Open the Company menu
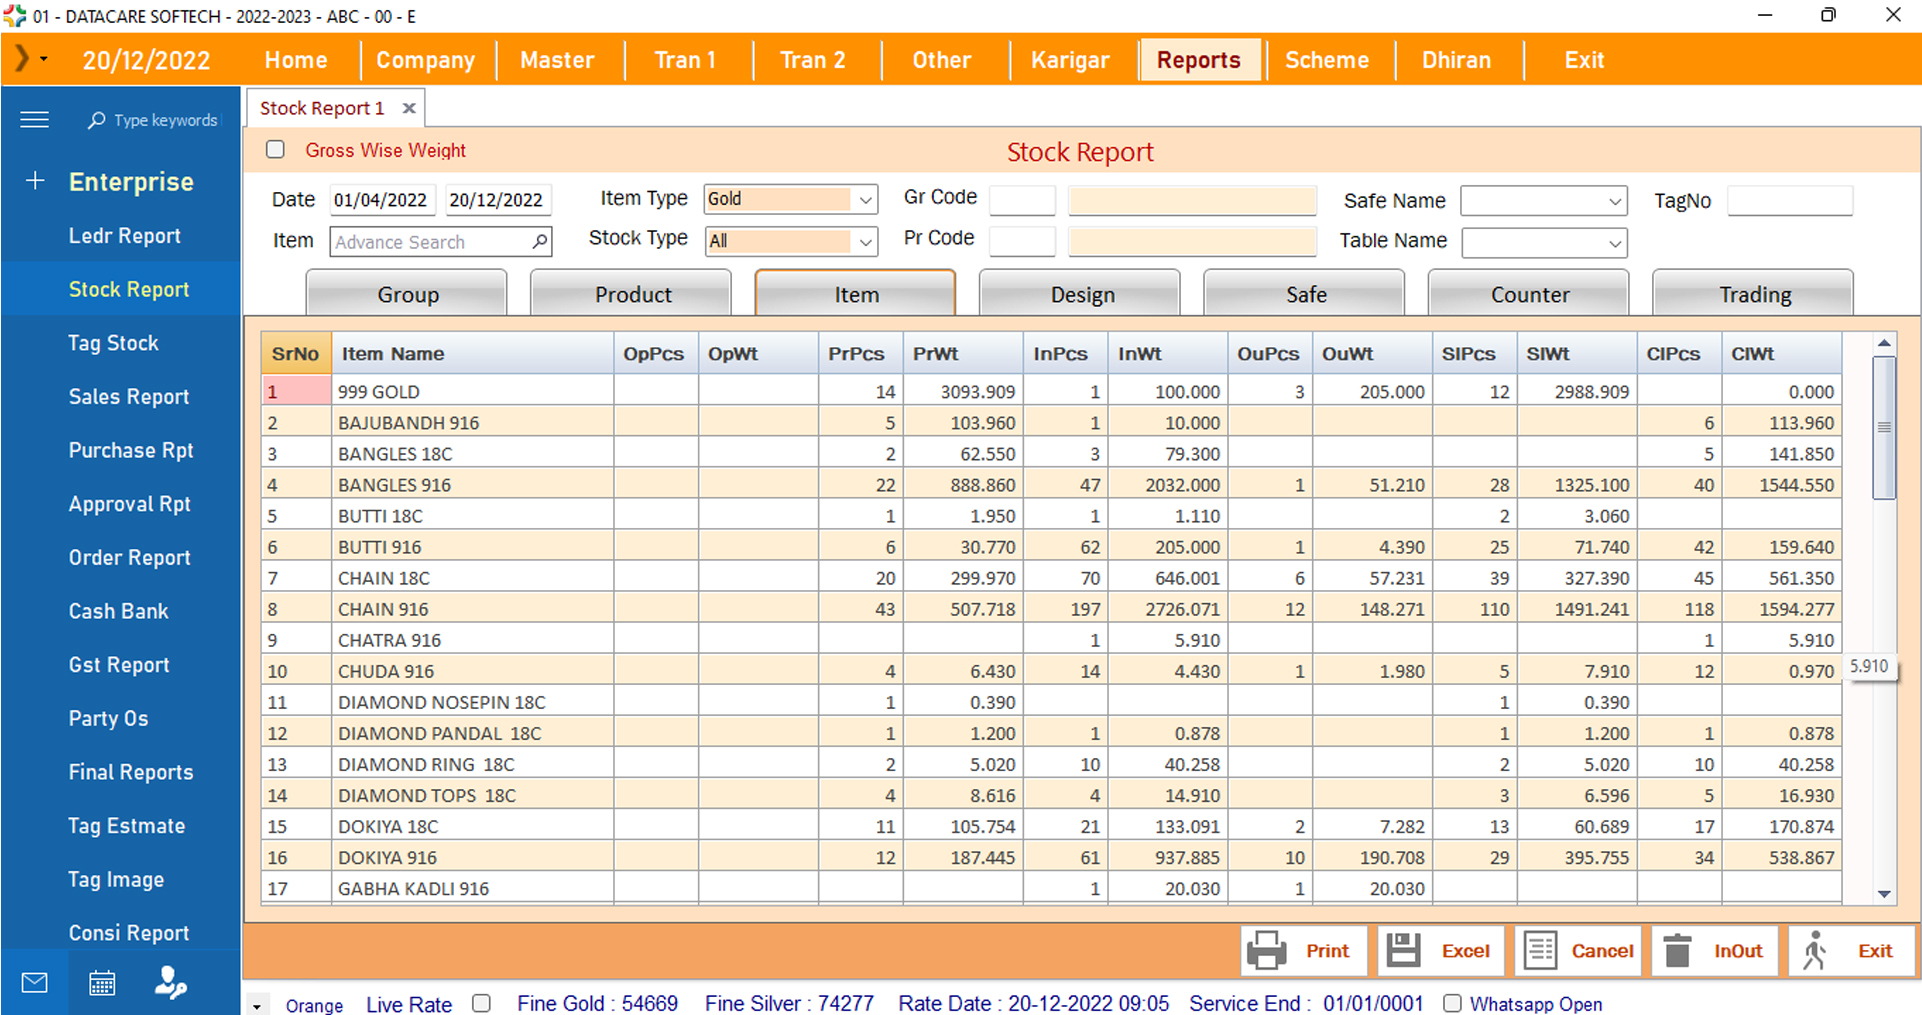 point(425,60)
